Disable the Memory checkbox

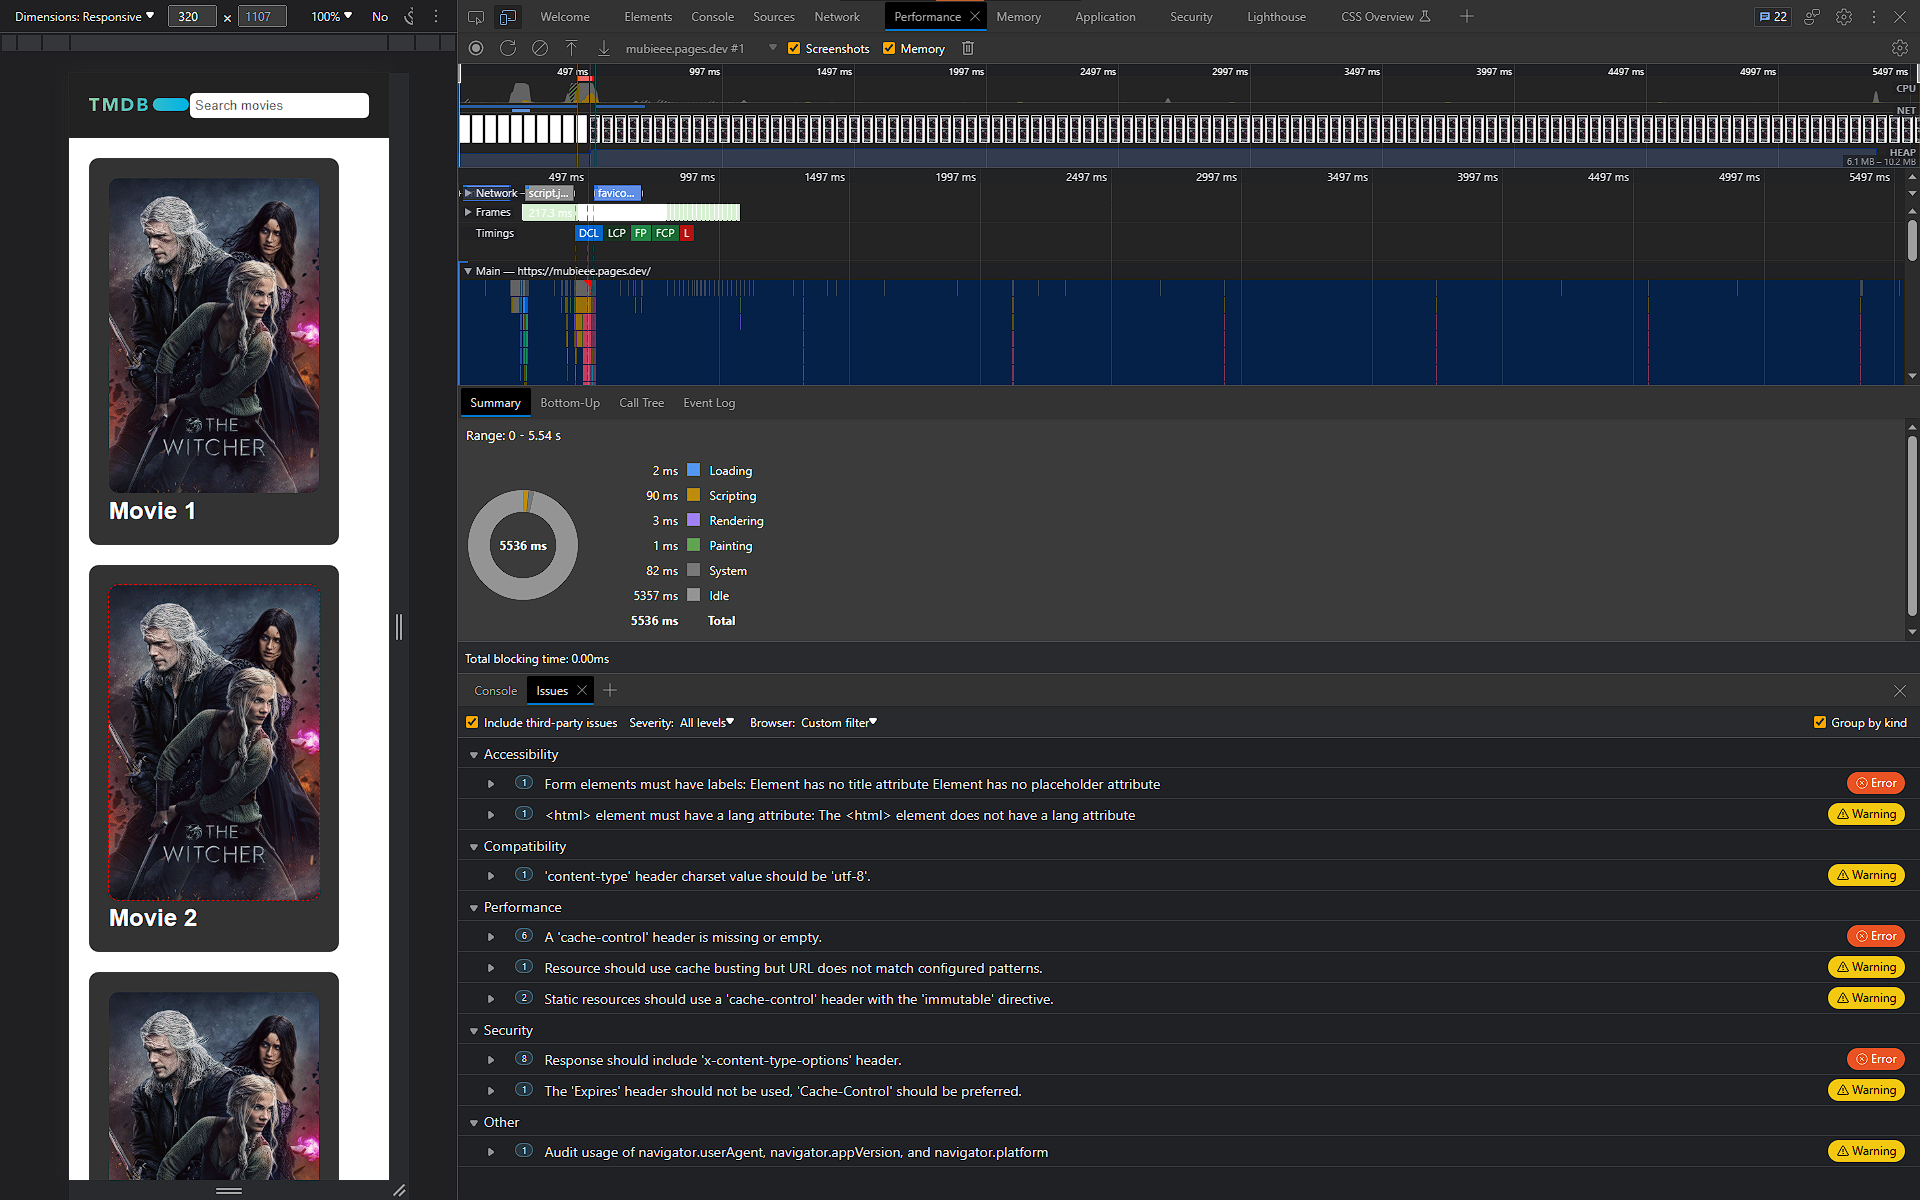click(889, 48)
